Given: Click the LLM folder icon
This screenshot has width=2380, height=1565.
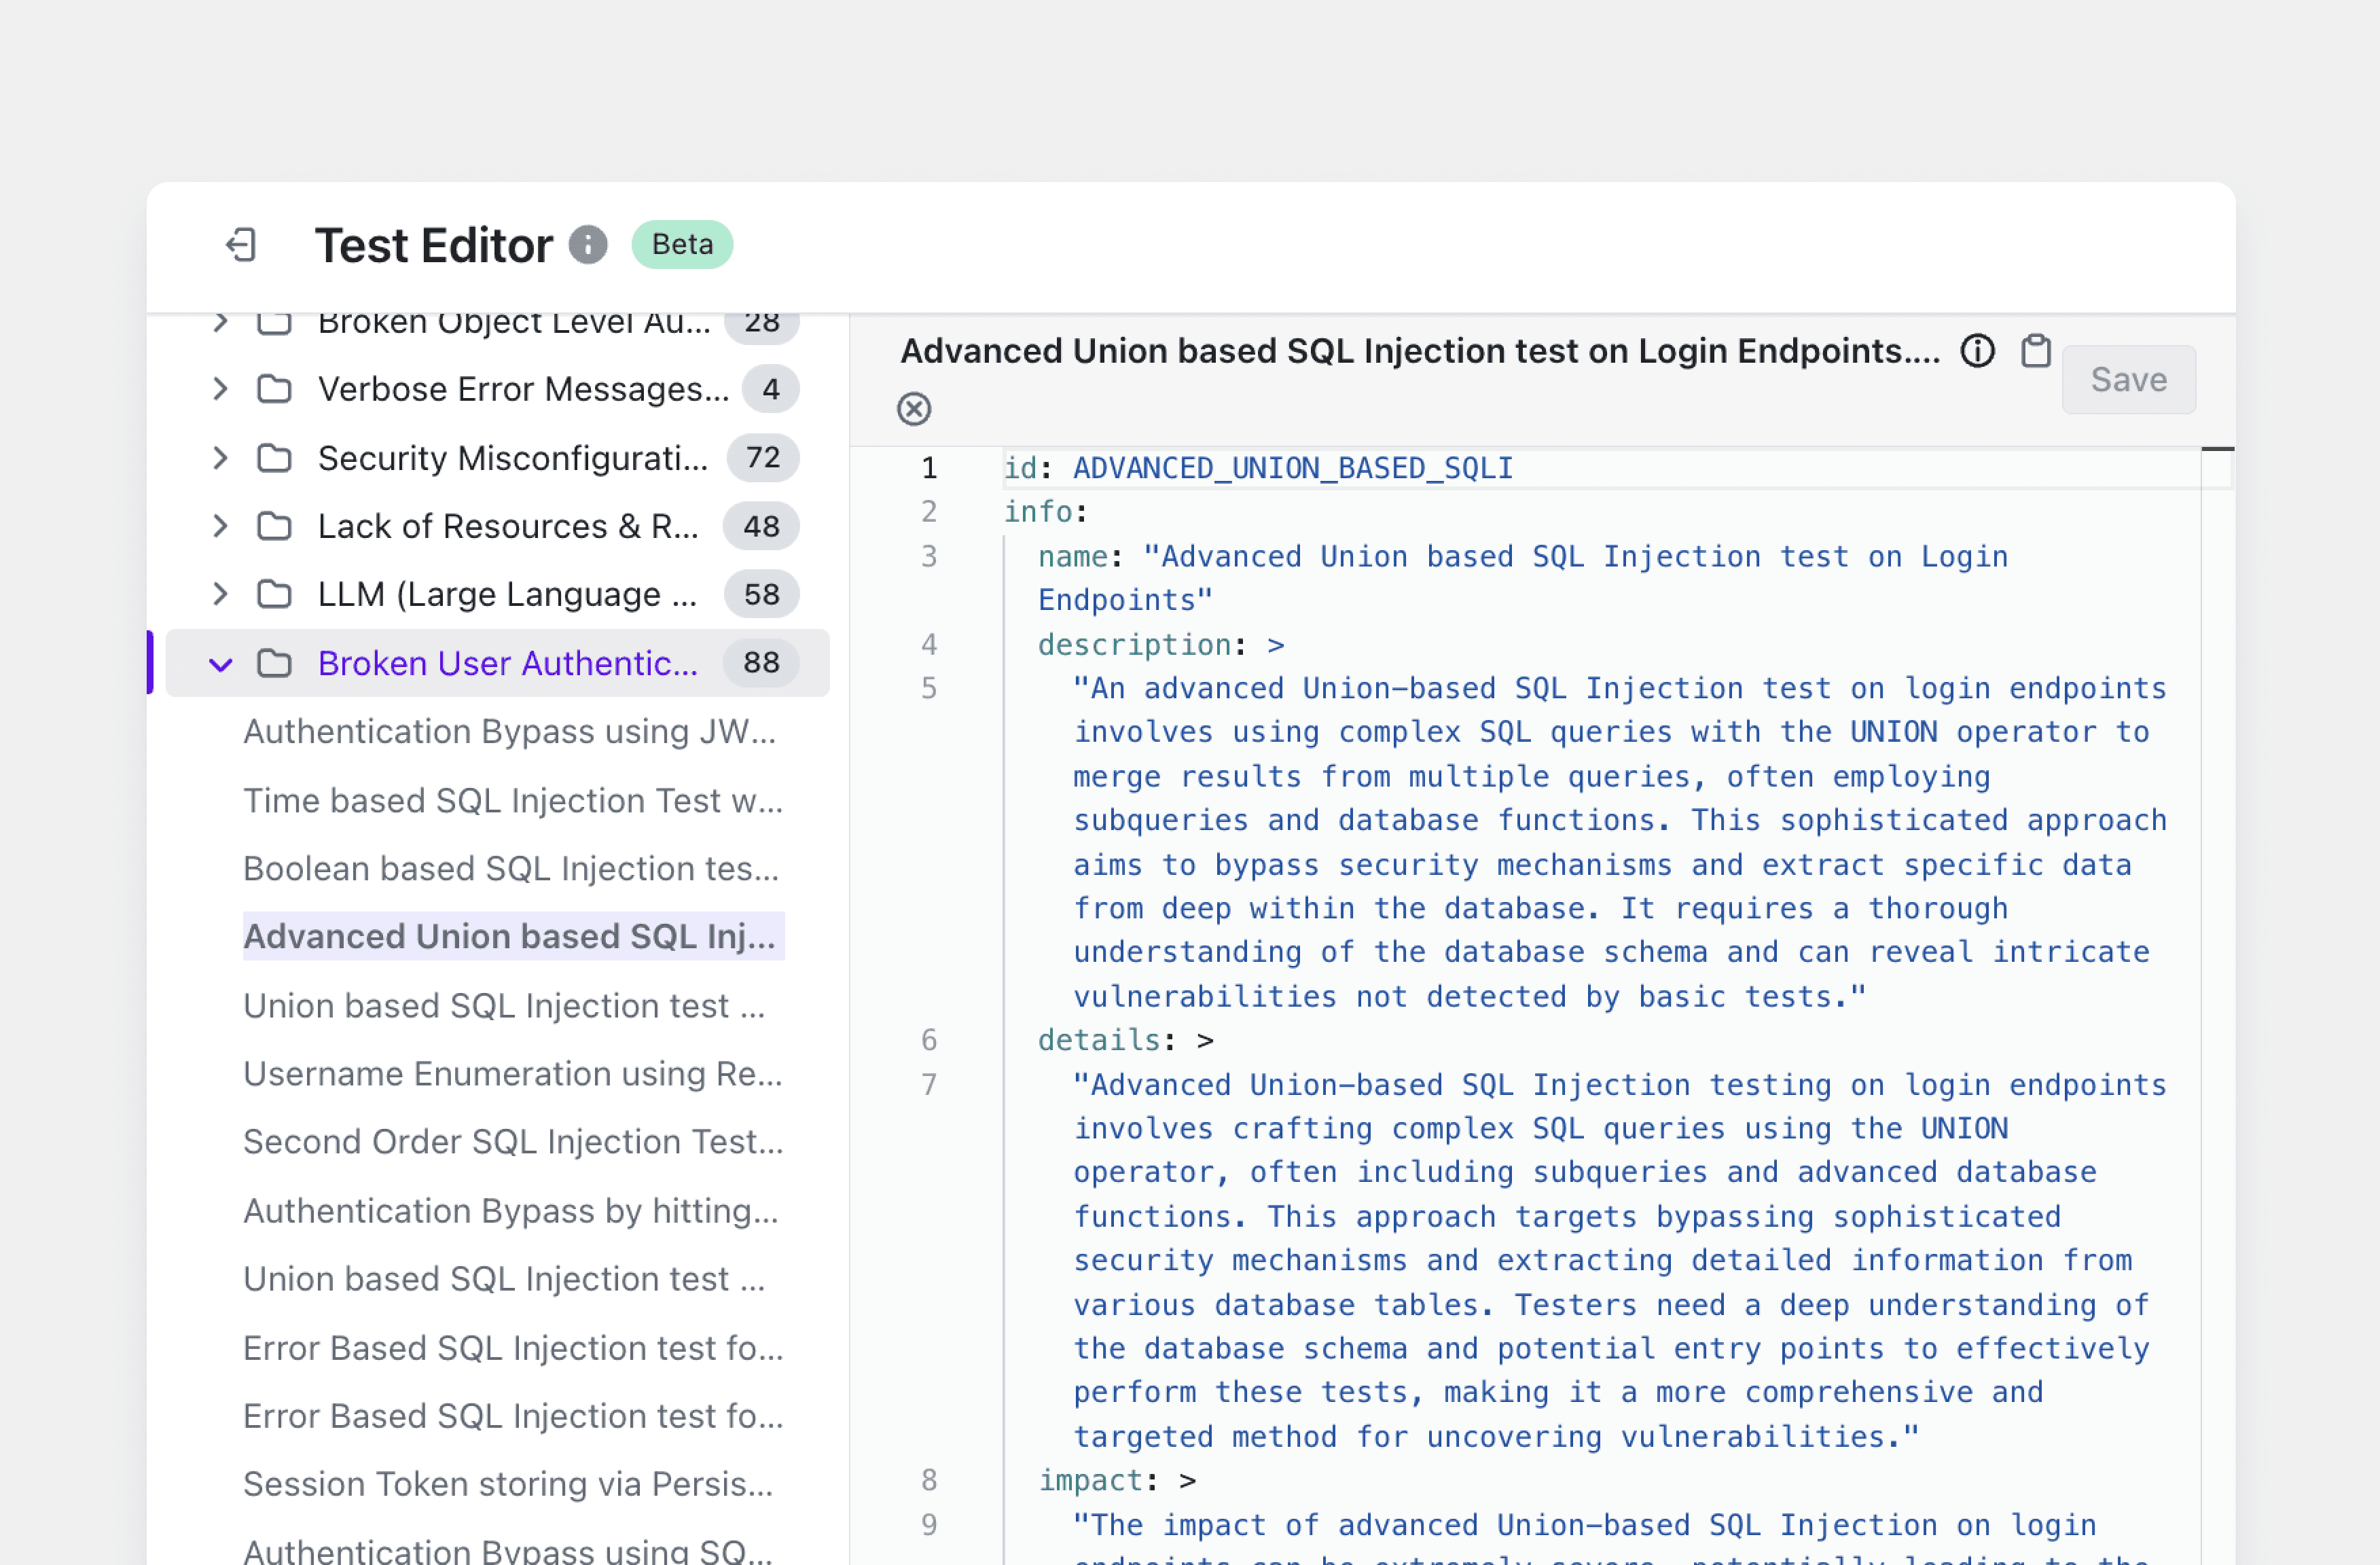Looking at the screenshot, I should tap(274, 595).
